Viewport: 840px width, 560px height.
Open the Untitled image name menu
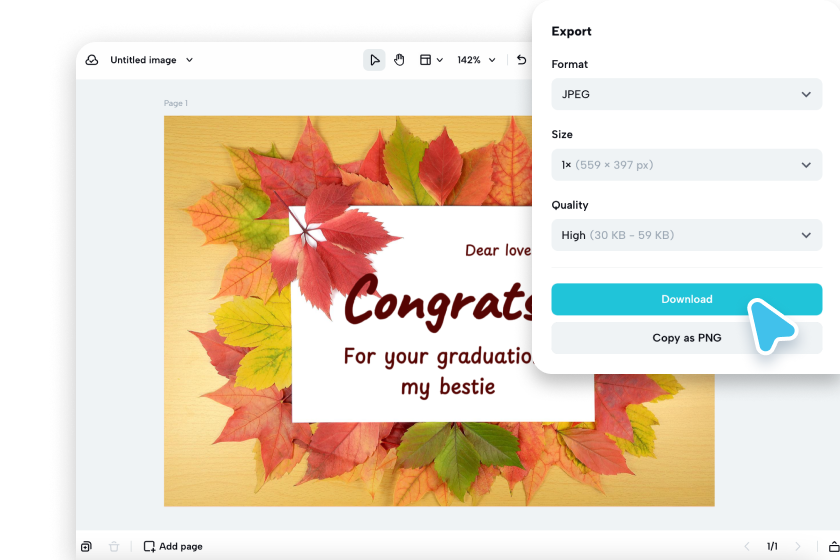click(152, 60)
